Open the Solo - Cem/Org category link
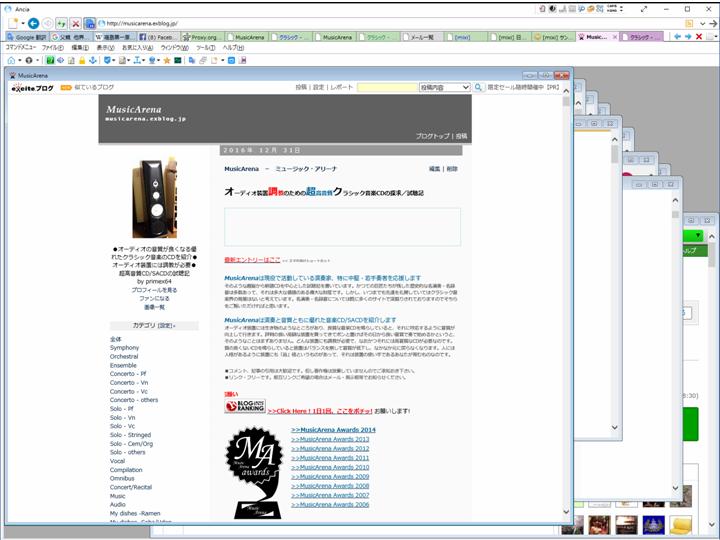Image resolution: width=720 pixels, height=540 pixels. 131,444
